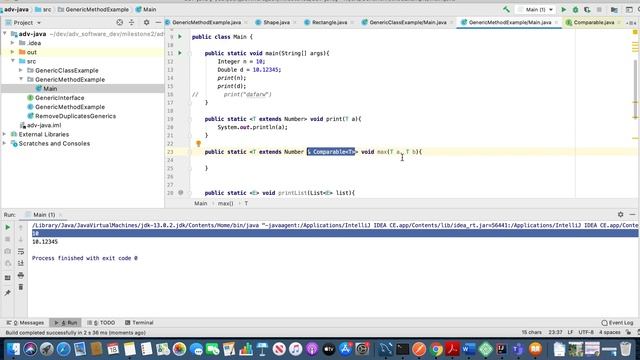
Task: Run Main with the top toolbar play icon
Action: click(x=564, y=9)
